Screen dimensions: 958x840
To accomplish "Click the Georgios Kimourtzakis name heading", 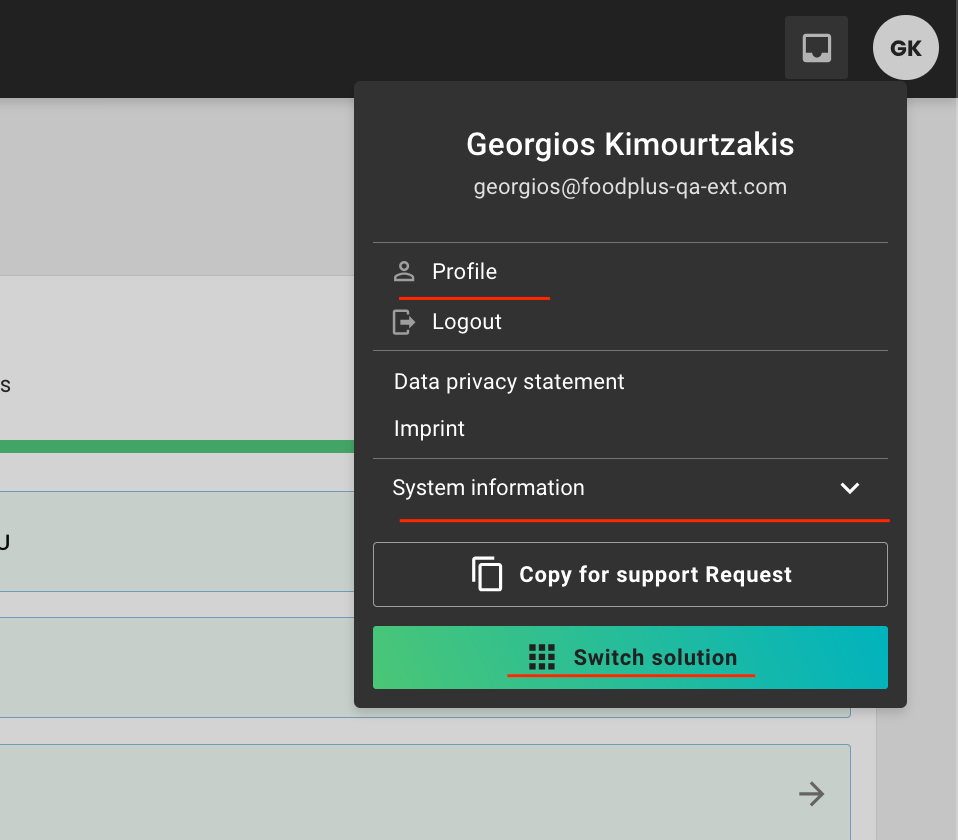I will point(630,145).
